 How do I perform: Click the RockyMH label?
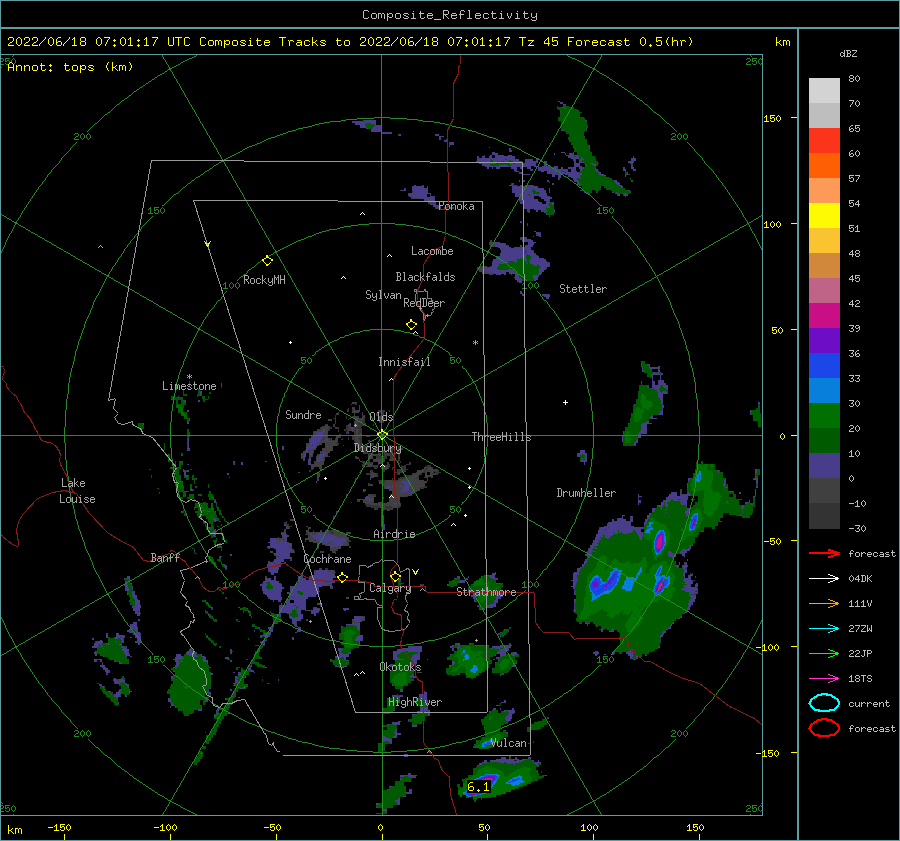tap(264, 280)
